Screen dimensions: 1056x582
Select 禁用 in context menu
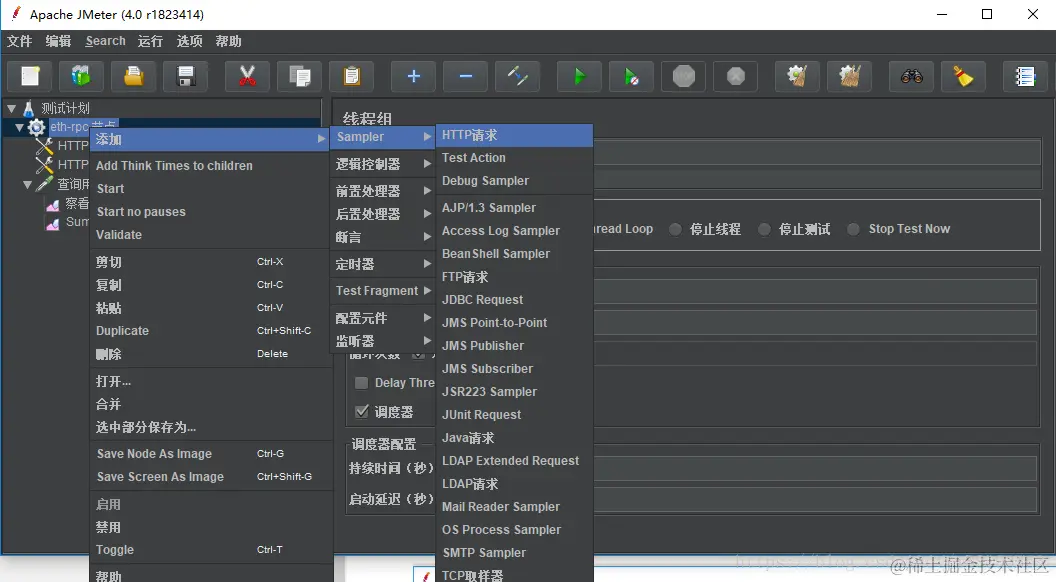click(x=209, y=527)
